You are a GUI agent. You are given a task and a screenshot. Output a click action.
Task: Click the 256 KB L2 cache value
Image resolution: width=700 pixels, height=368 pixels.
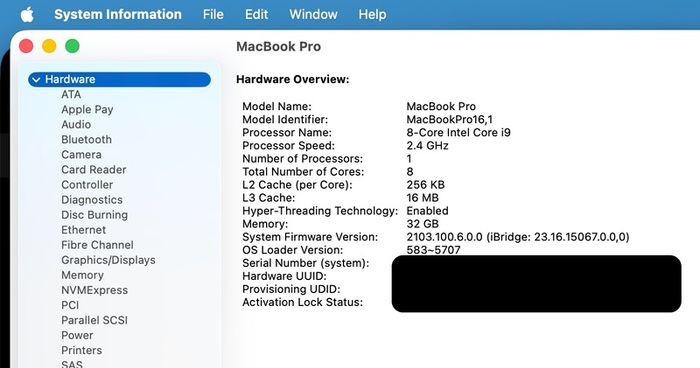tap(425, 184)
